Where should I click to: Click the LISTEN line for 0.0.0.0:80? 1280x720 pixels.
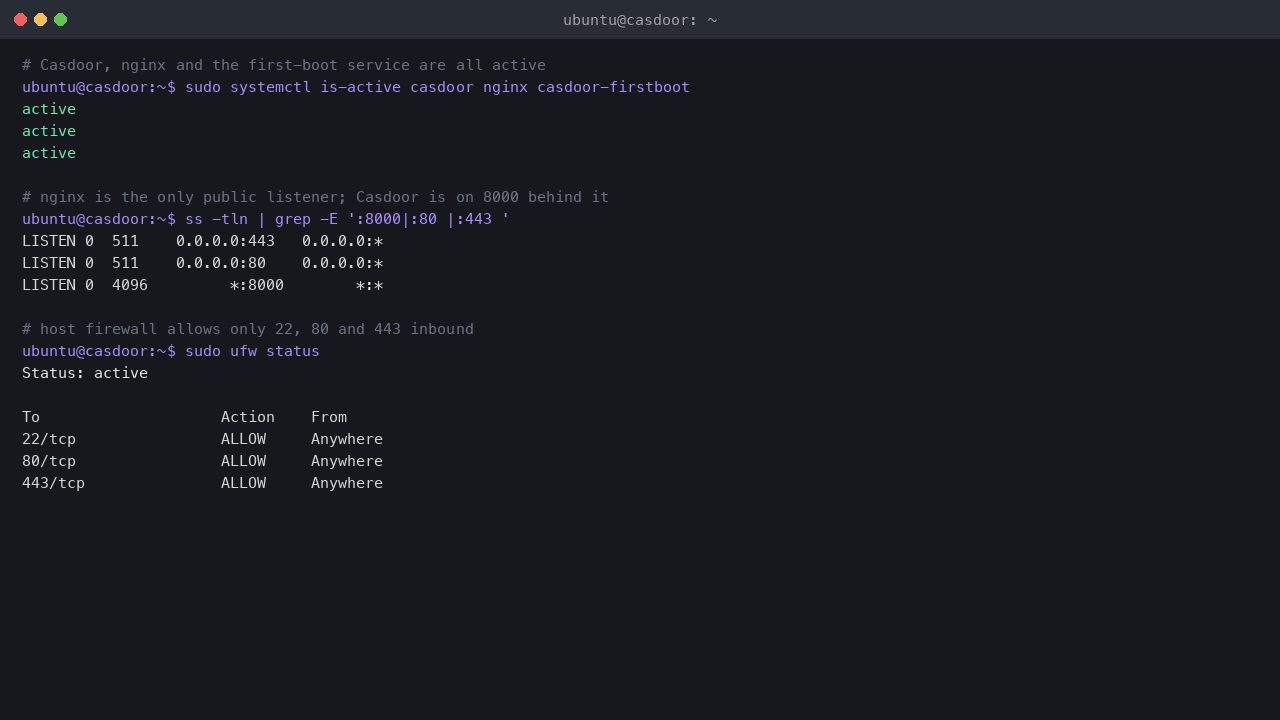(203, 263)
